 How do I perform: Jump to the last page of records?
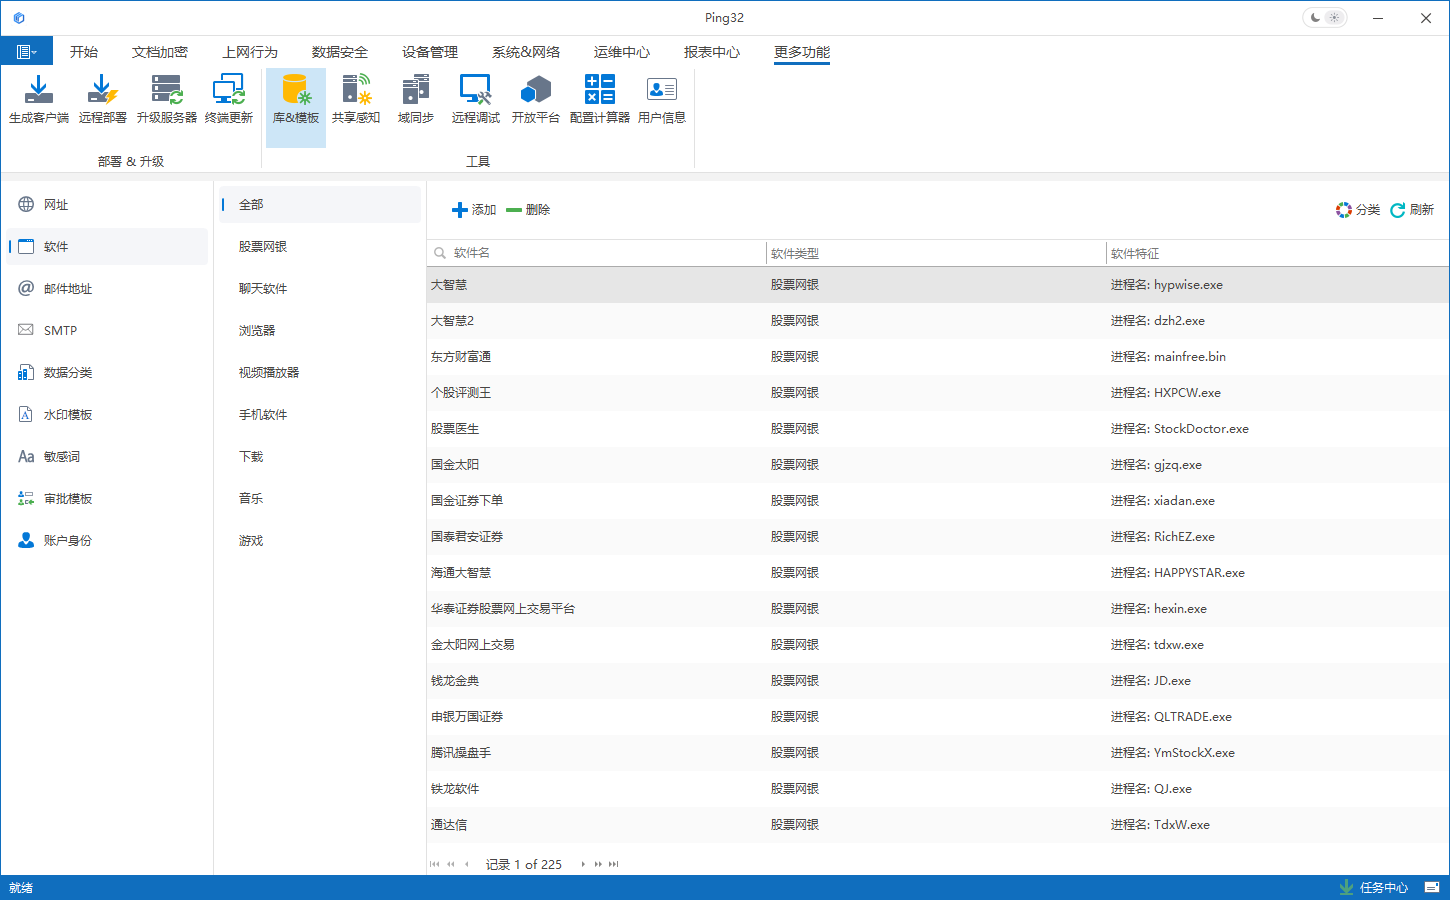(614, 864)
